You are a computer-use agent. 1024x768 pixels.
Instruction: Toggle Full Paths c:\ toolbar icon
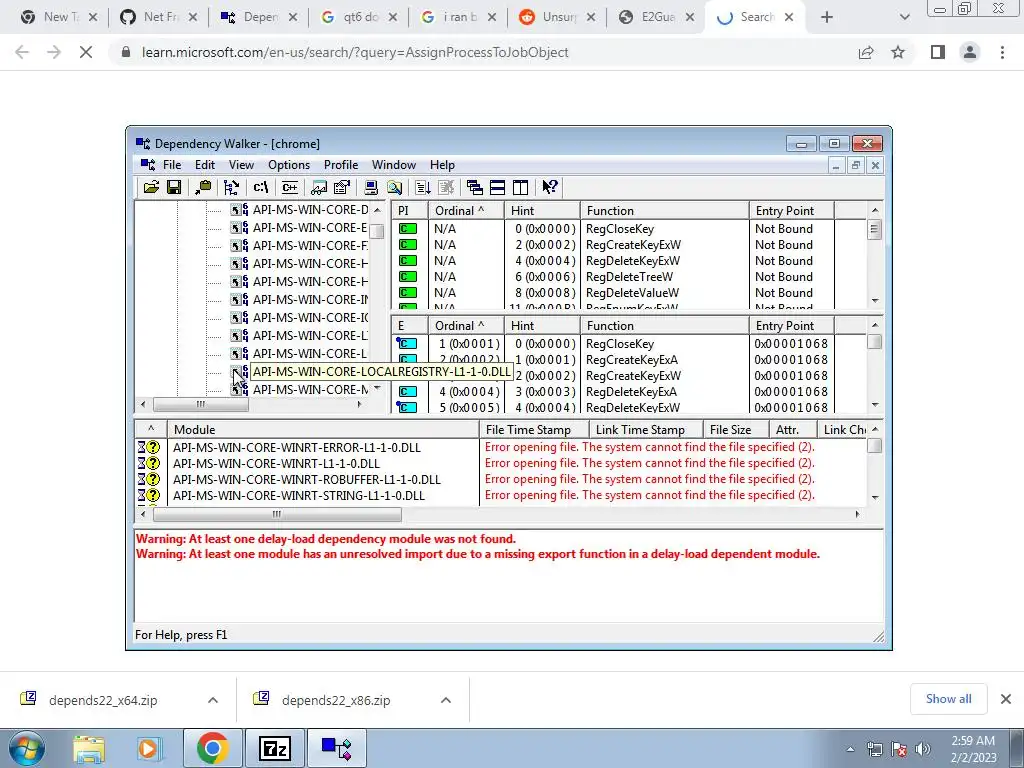click(x=261, y=187)
